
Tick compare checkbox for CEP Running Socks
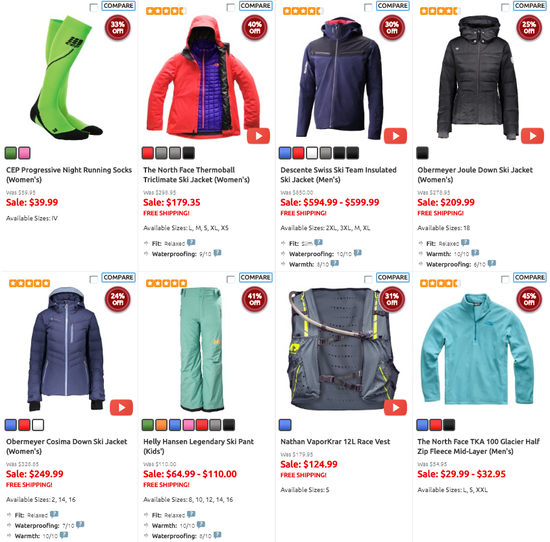coord(94,7)
